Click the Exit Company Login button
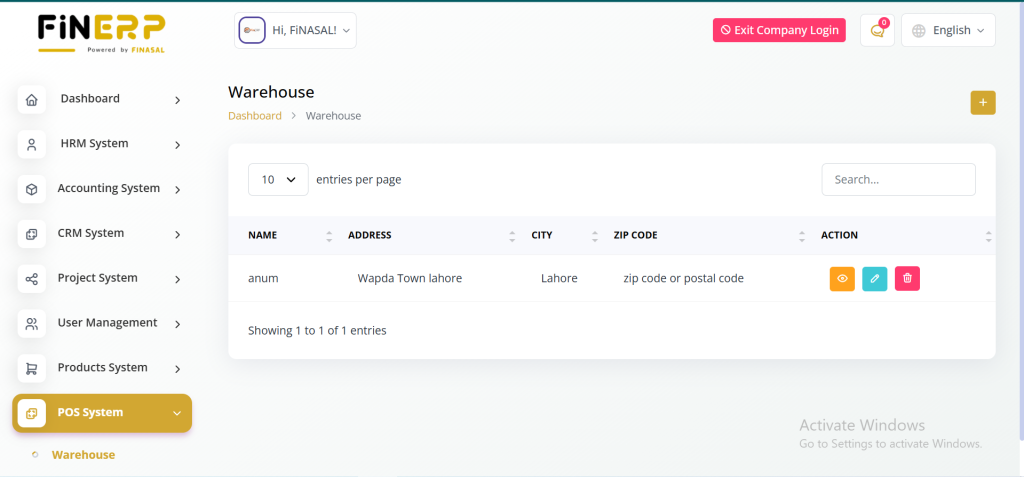 click(x=779, y=31)
